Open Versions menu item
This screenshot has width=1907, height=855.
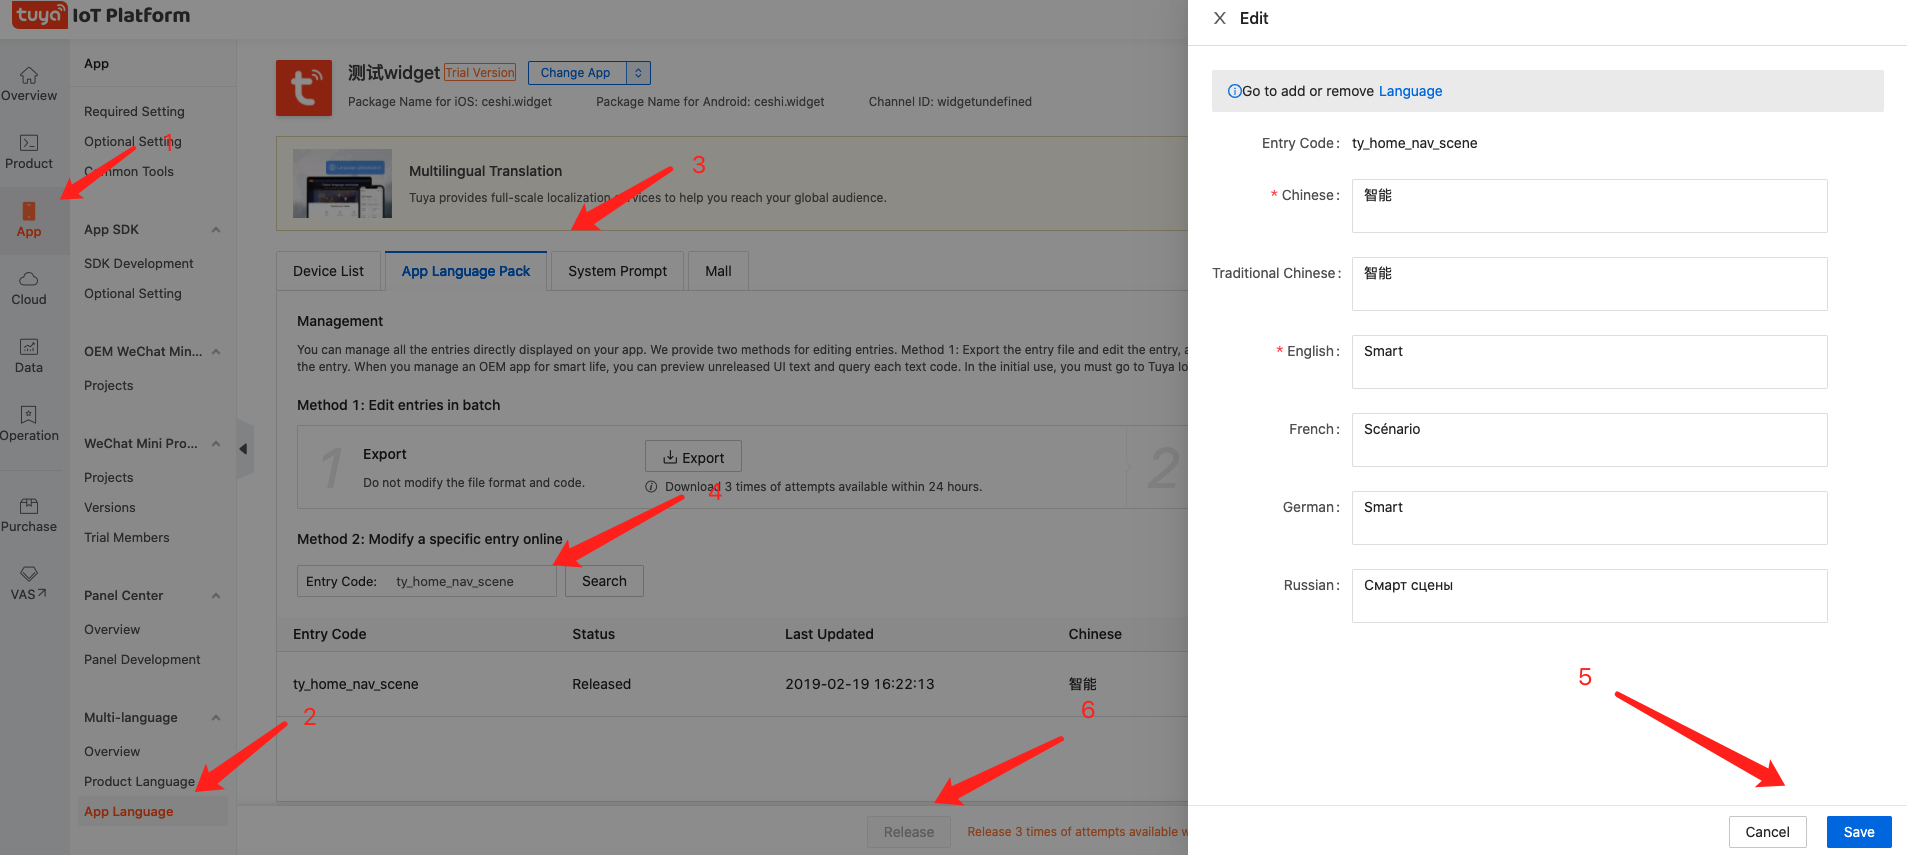(x=110, y=508)
